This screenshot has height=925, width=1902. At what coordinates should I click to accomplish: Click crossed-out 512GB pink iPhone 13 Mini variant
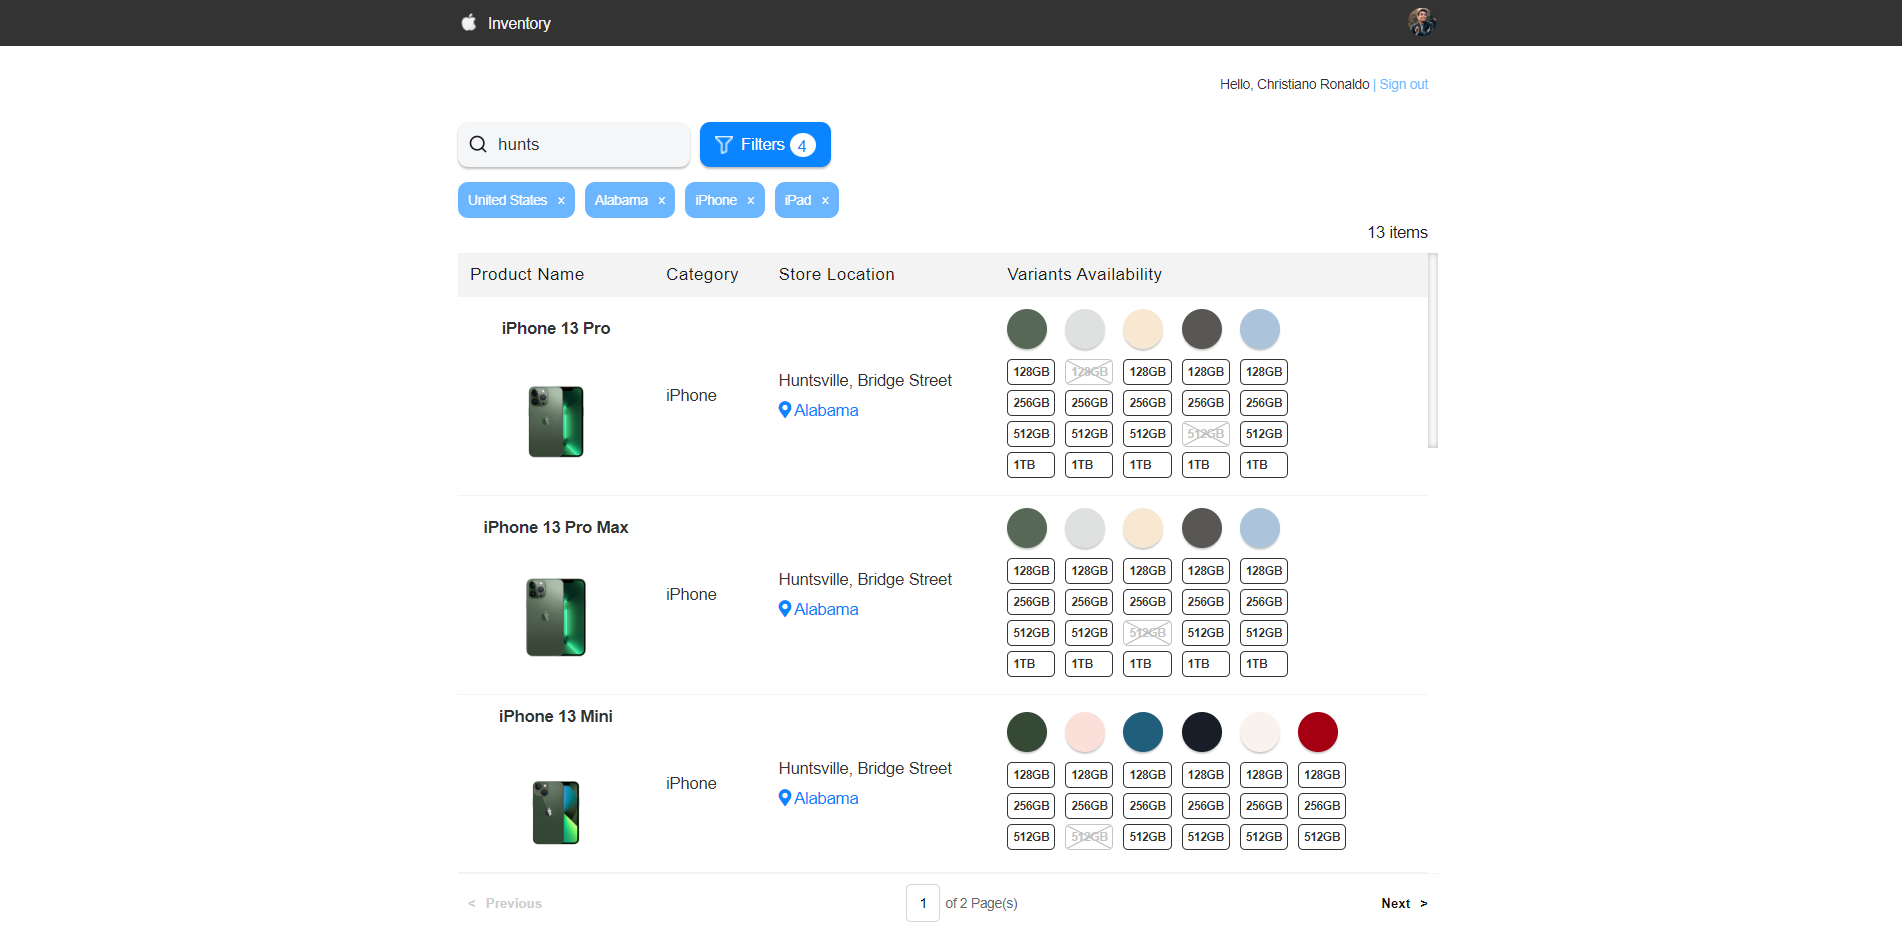click(1089, 837)
